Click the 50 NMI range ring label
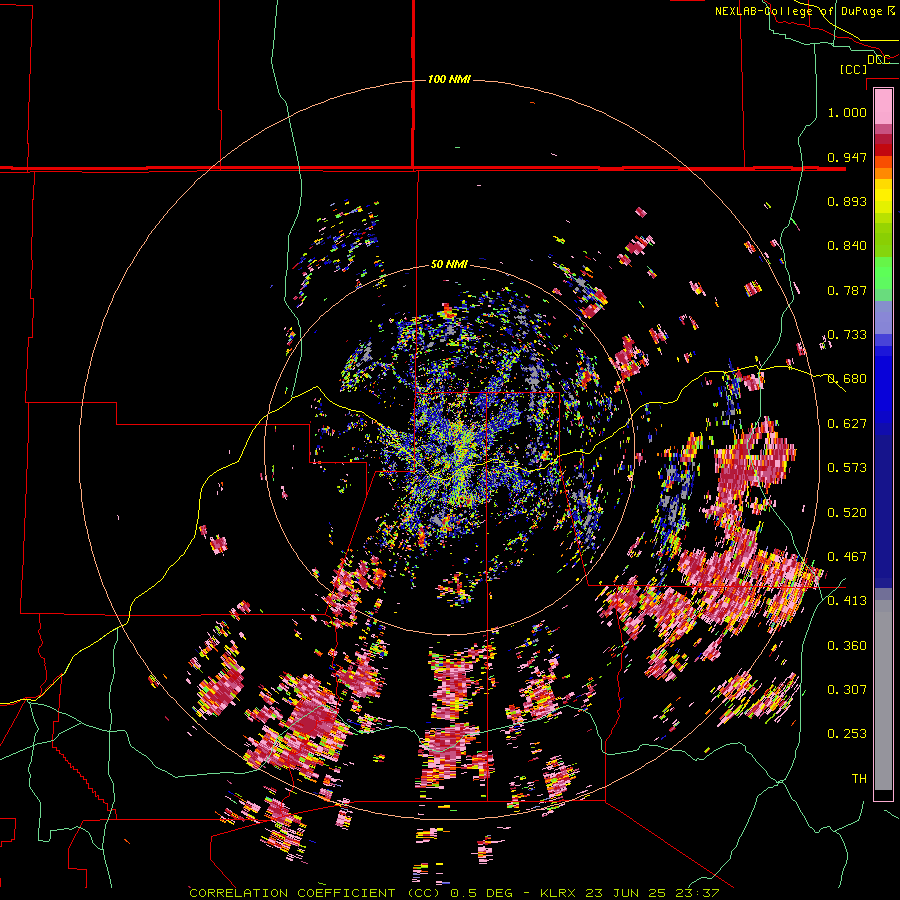Viewport: 900px width, 900px height. pos(449,264)
